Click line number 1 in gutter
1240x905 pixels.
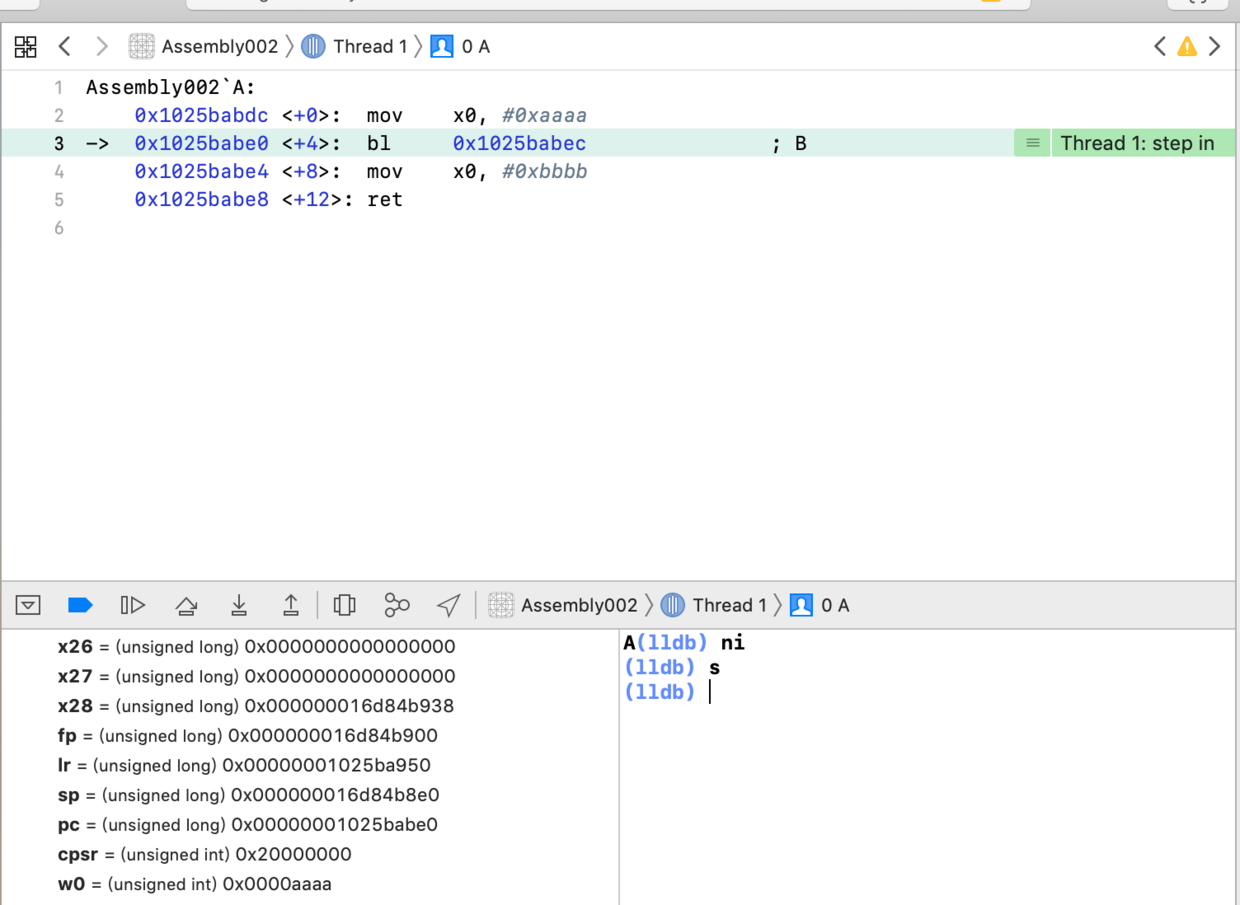pyautogui.click(x=59, y=87)
